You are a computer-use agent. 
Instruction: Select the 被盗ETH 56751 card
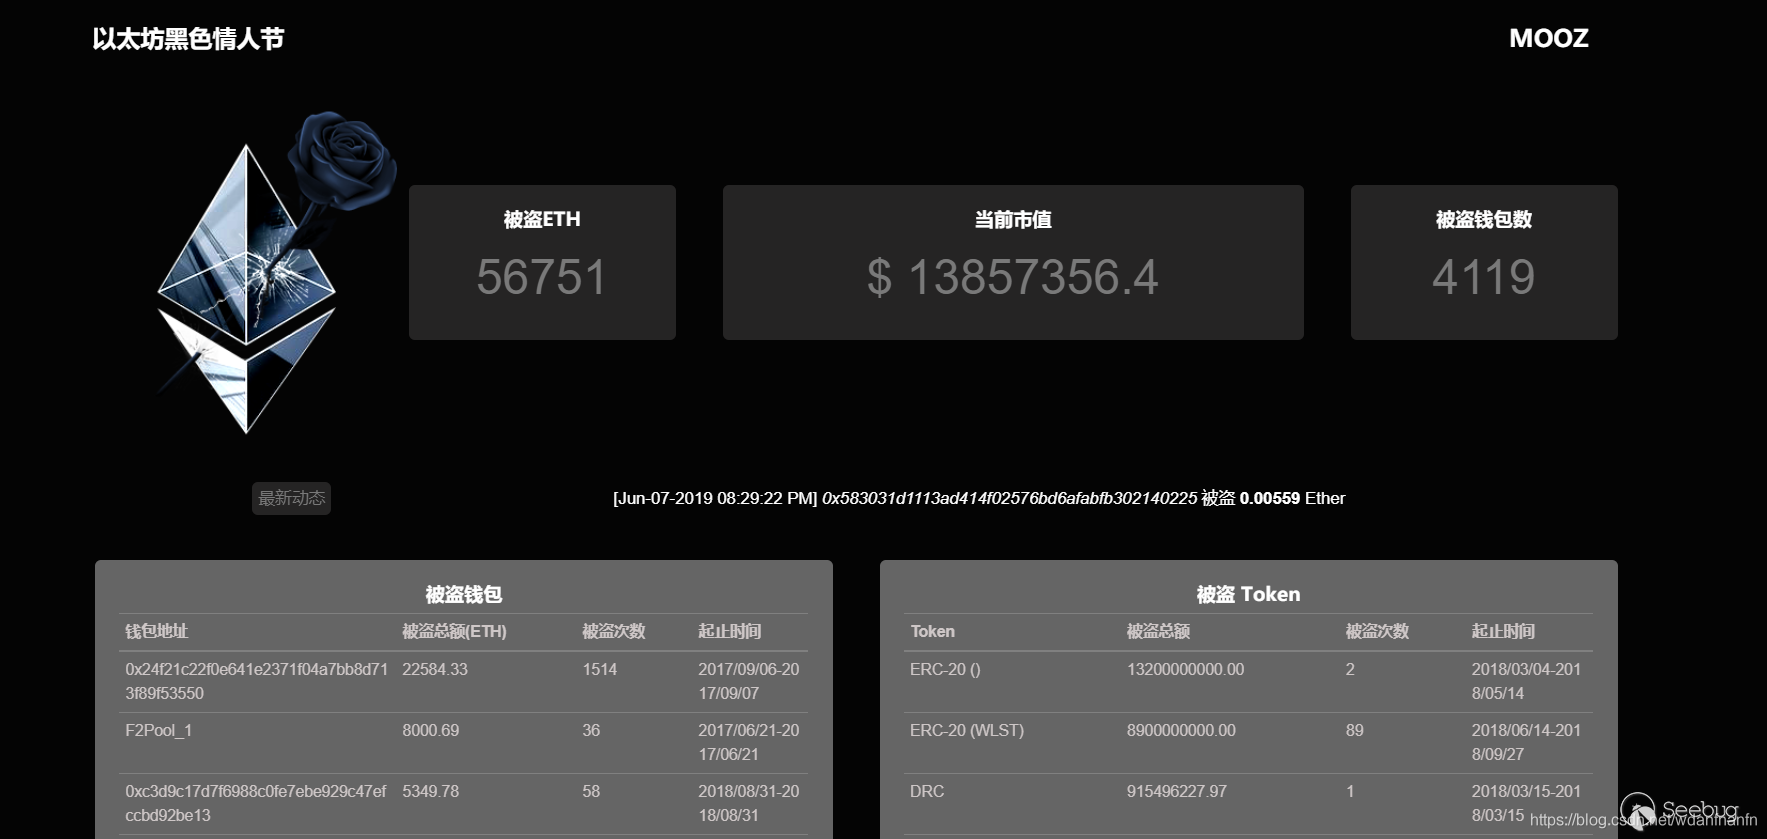click(x=542, y=262)
